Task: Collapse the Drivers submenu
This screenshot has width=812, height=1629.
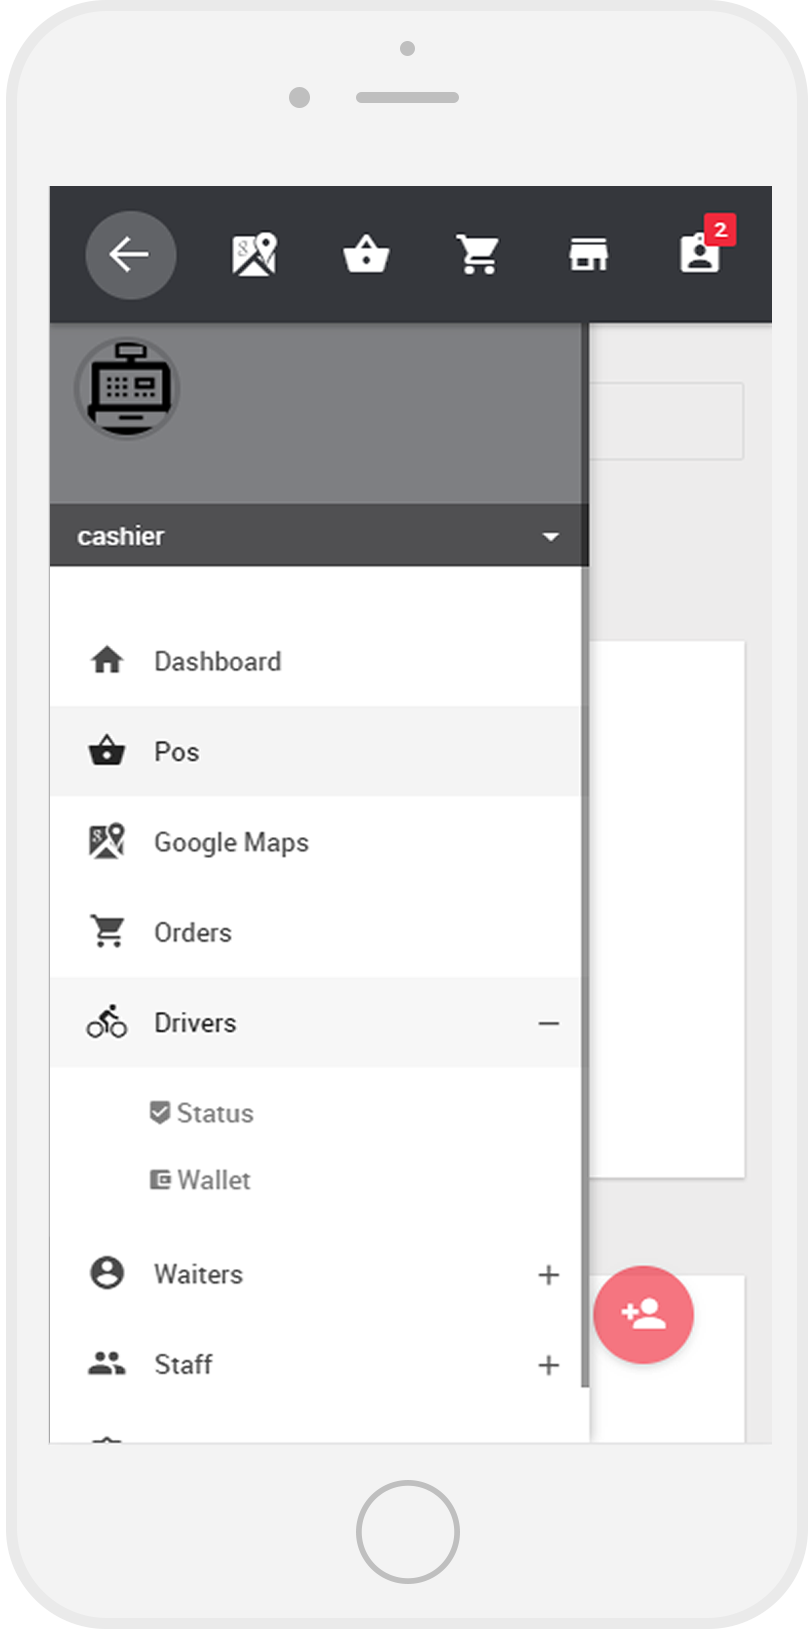Action: [548, 1024]
